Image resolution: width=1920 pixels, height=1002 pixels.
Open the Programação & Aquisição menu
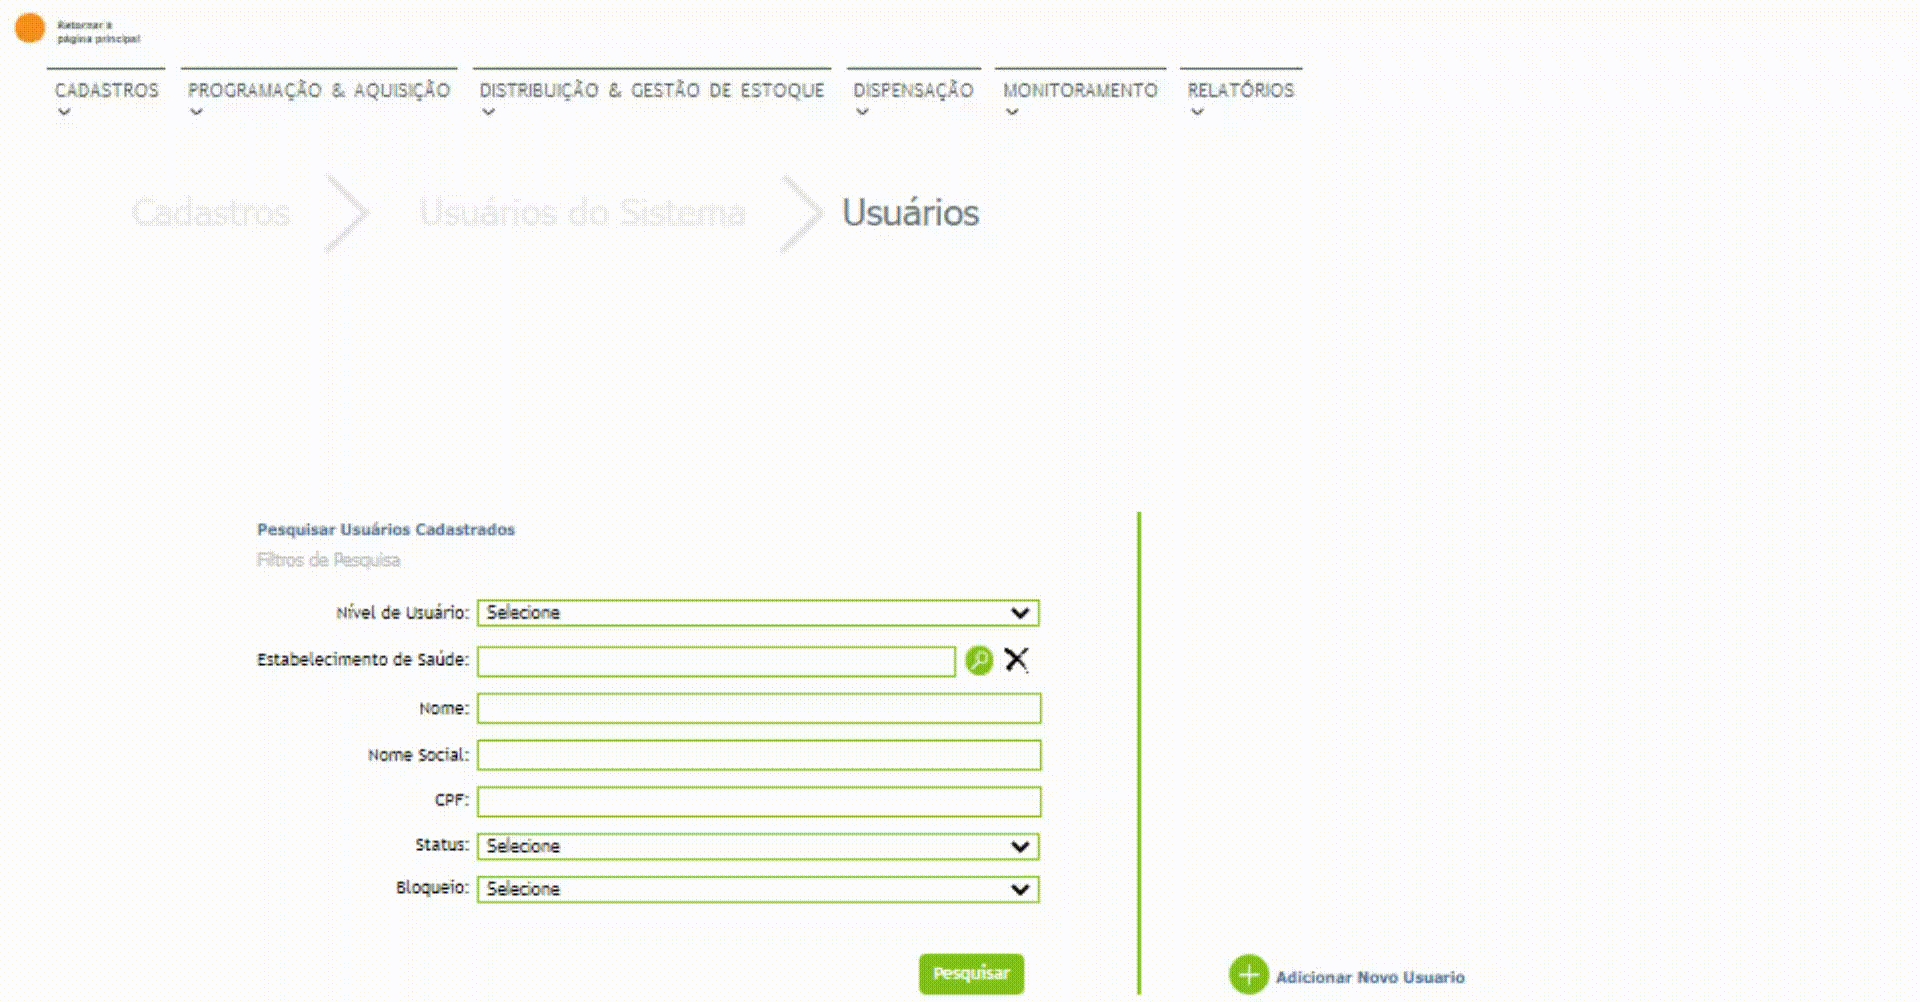point(319,91)
